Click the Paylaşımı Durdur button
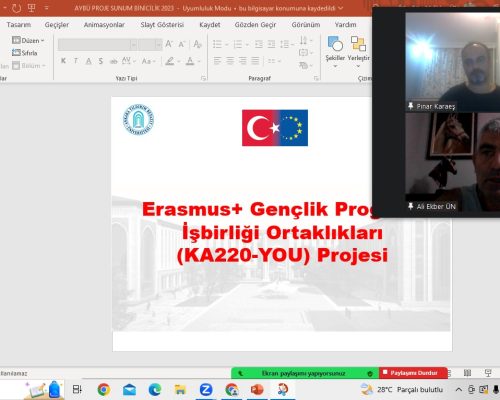500x400 pixels. tap(413, 373)
